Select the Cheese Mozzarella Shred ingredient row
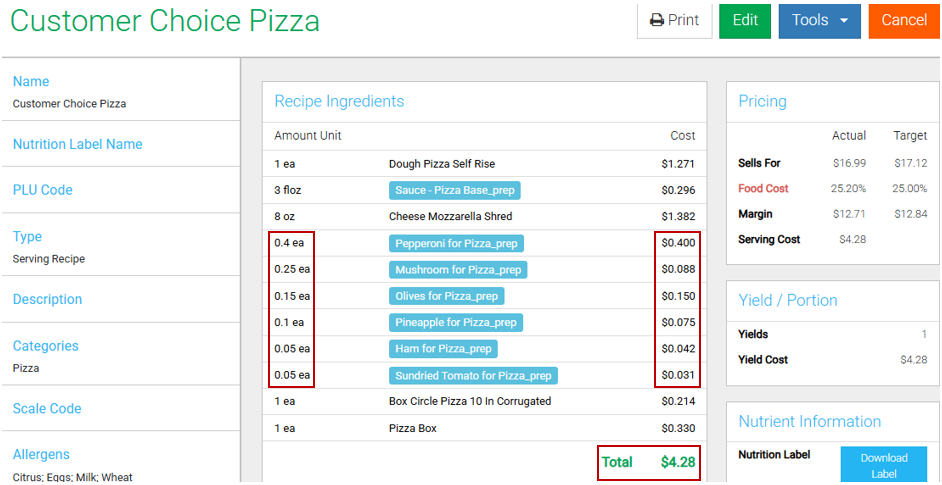Image resolution: width=942 pixels, height=485 pixels. tap(450, 216)
